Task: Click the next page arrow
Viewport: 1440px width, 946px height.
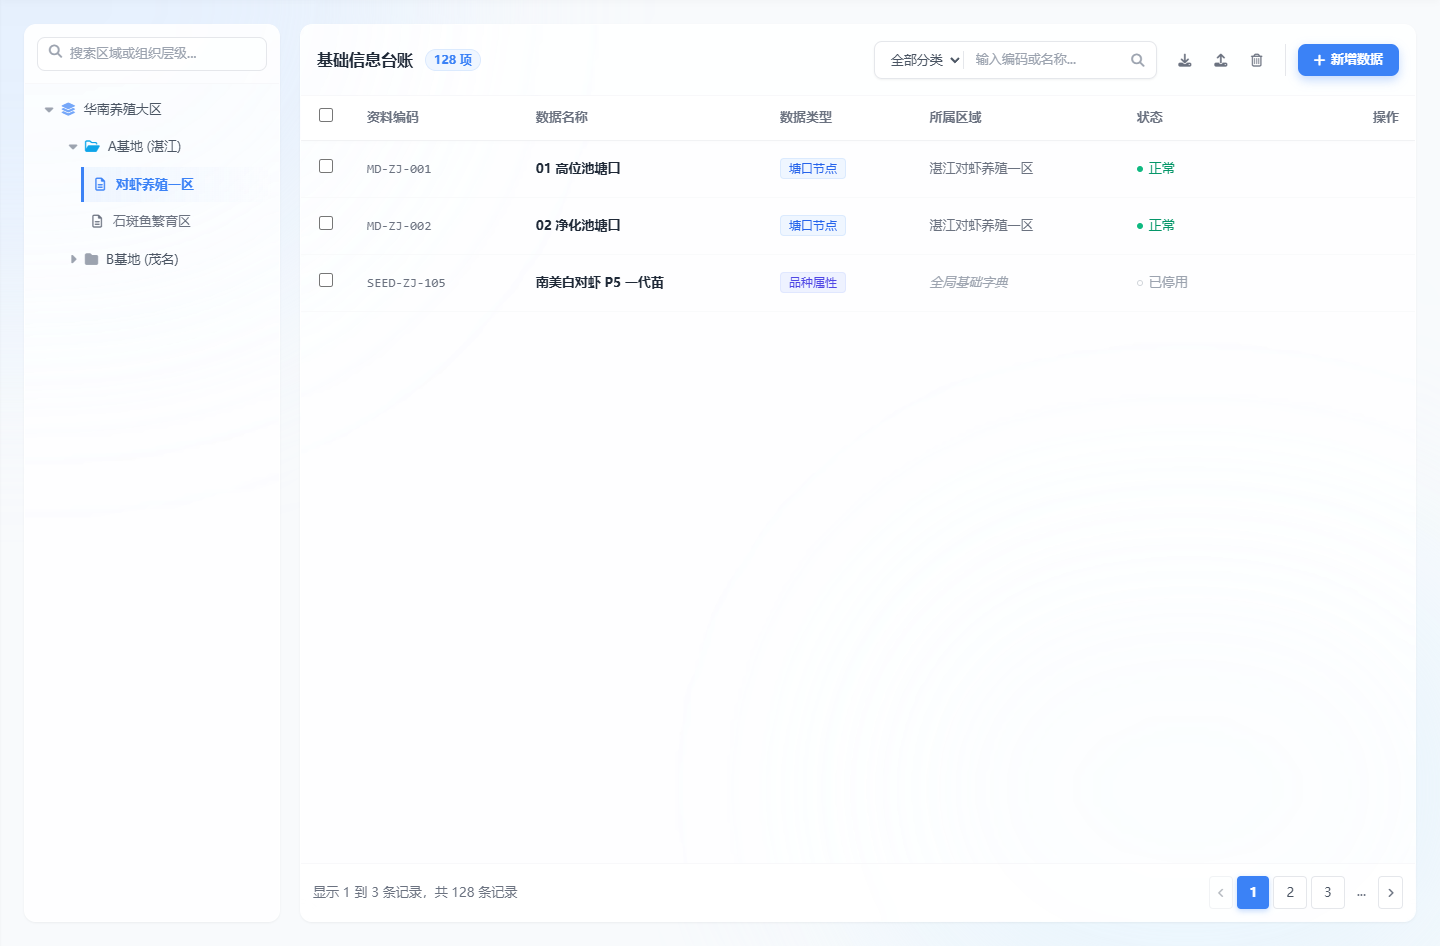Action: coord(1390,892)
